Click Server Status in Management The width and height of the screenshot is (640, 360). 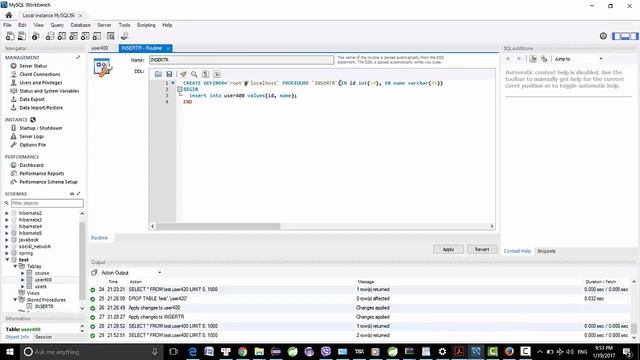click(33, 66)
